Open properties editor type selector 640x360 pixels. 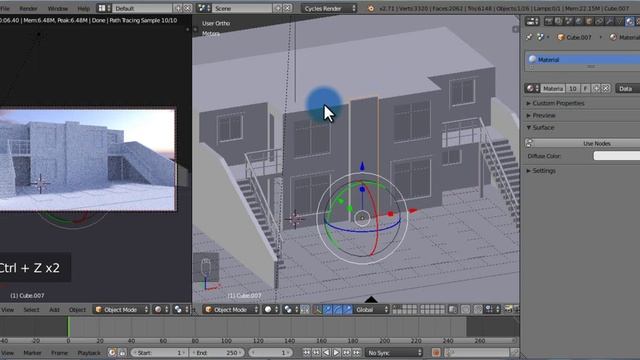click(x=532, y=21)
